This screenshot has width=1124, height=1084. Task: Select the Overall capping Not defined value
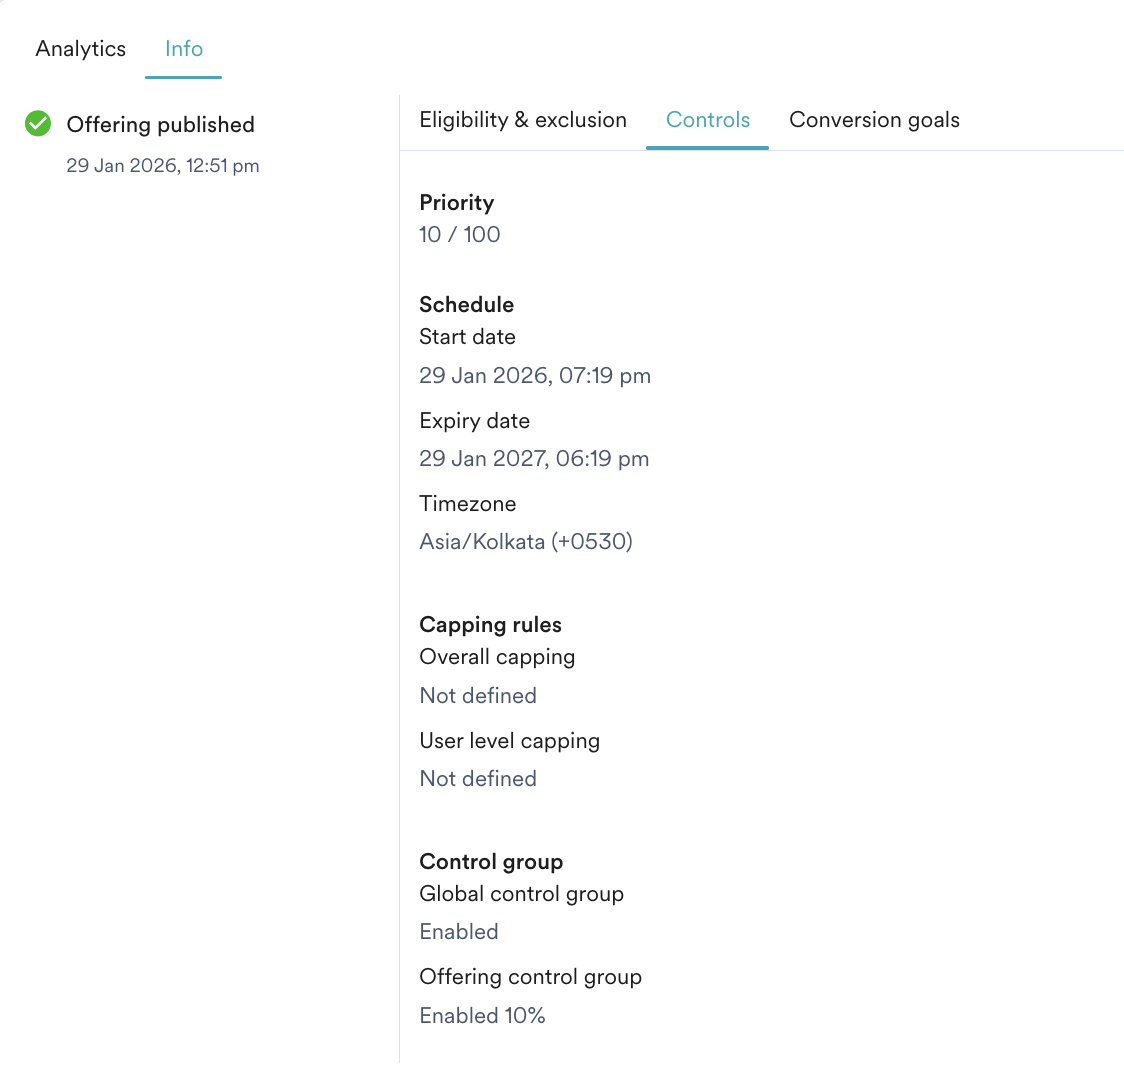tap(478, 695)
